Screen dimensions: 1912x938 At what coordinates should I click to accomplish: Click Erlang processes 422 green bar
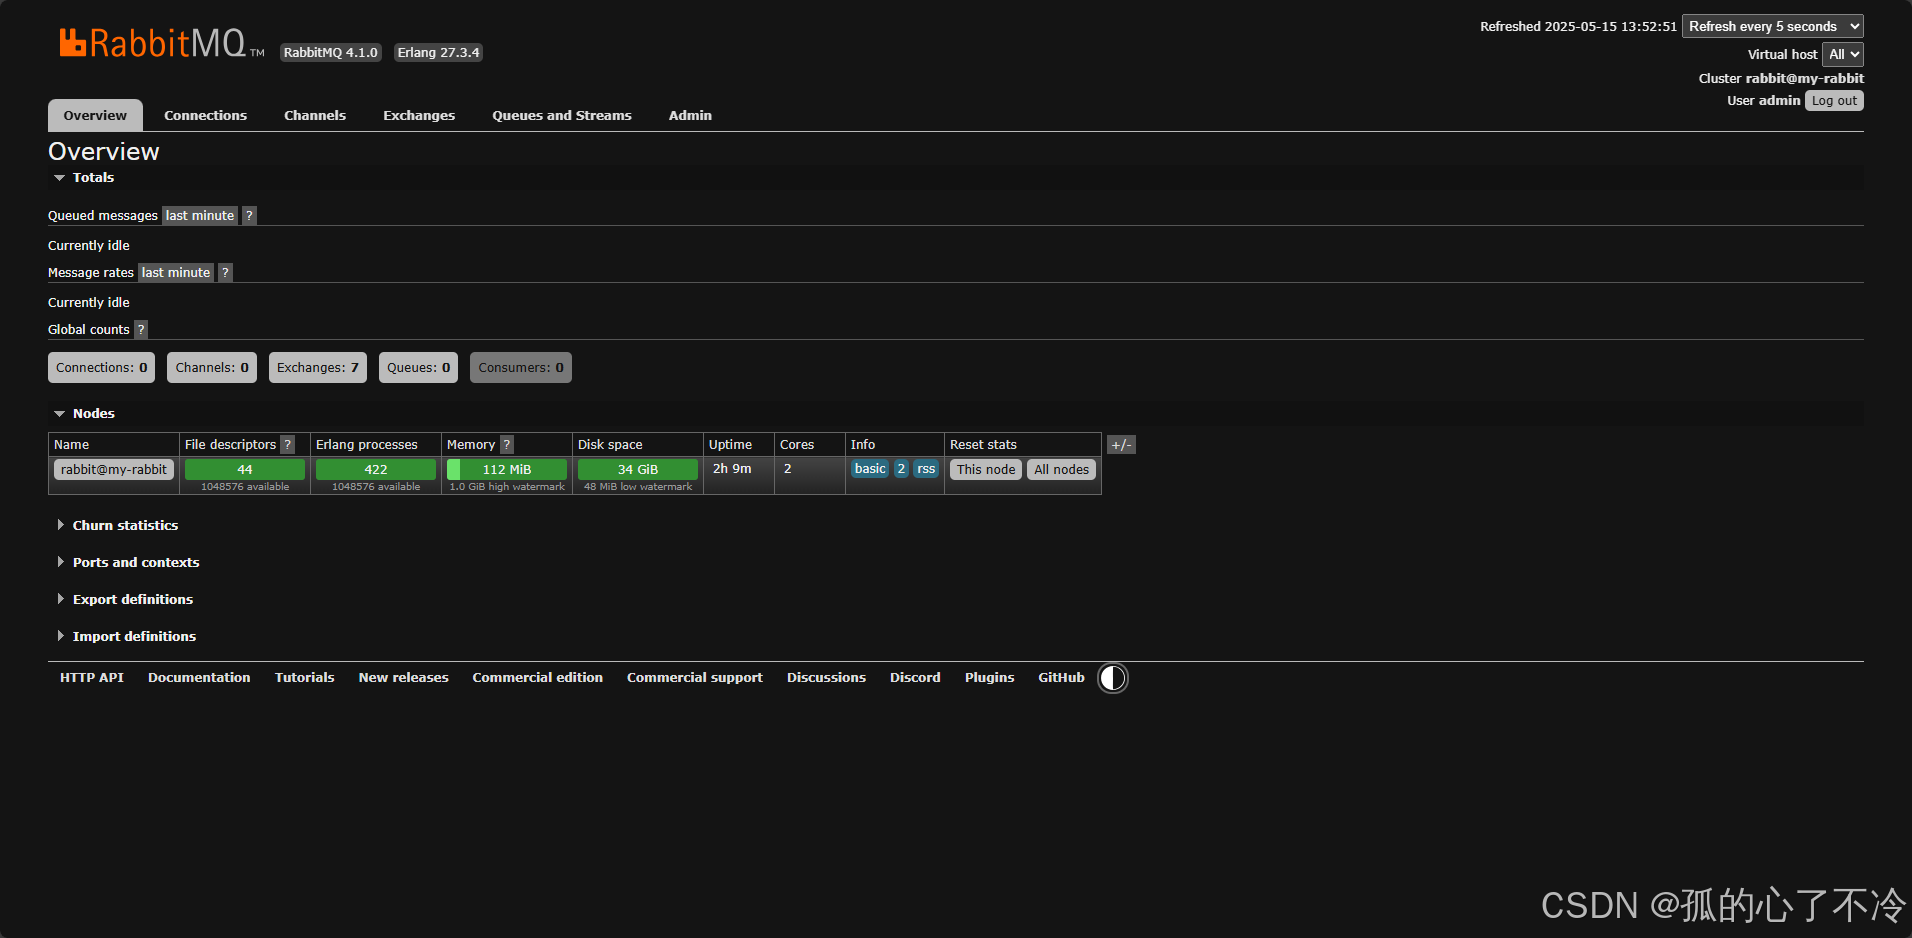click(376, 469)
